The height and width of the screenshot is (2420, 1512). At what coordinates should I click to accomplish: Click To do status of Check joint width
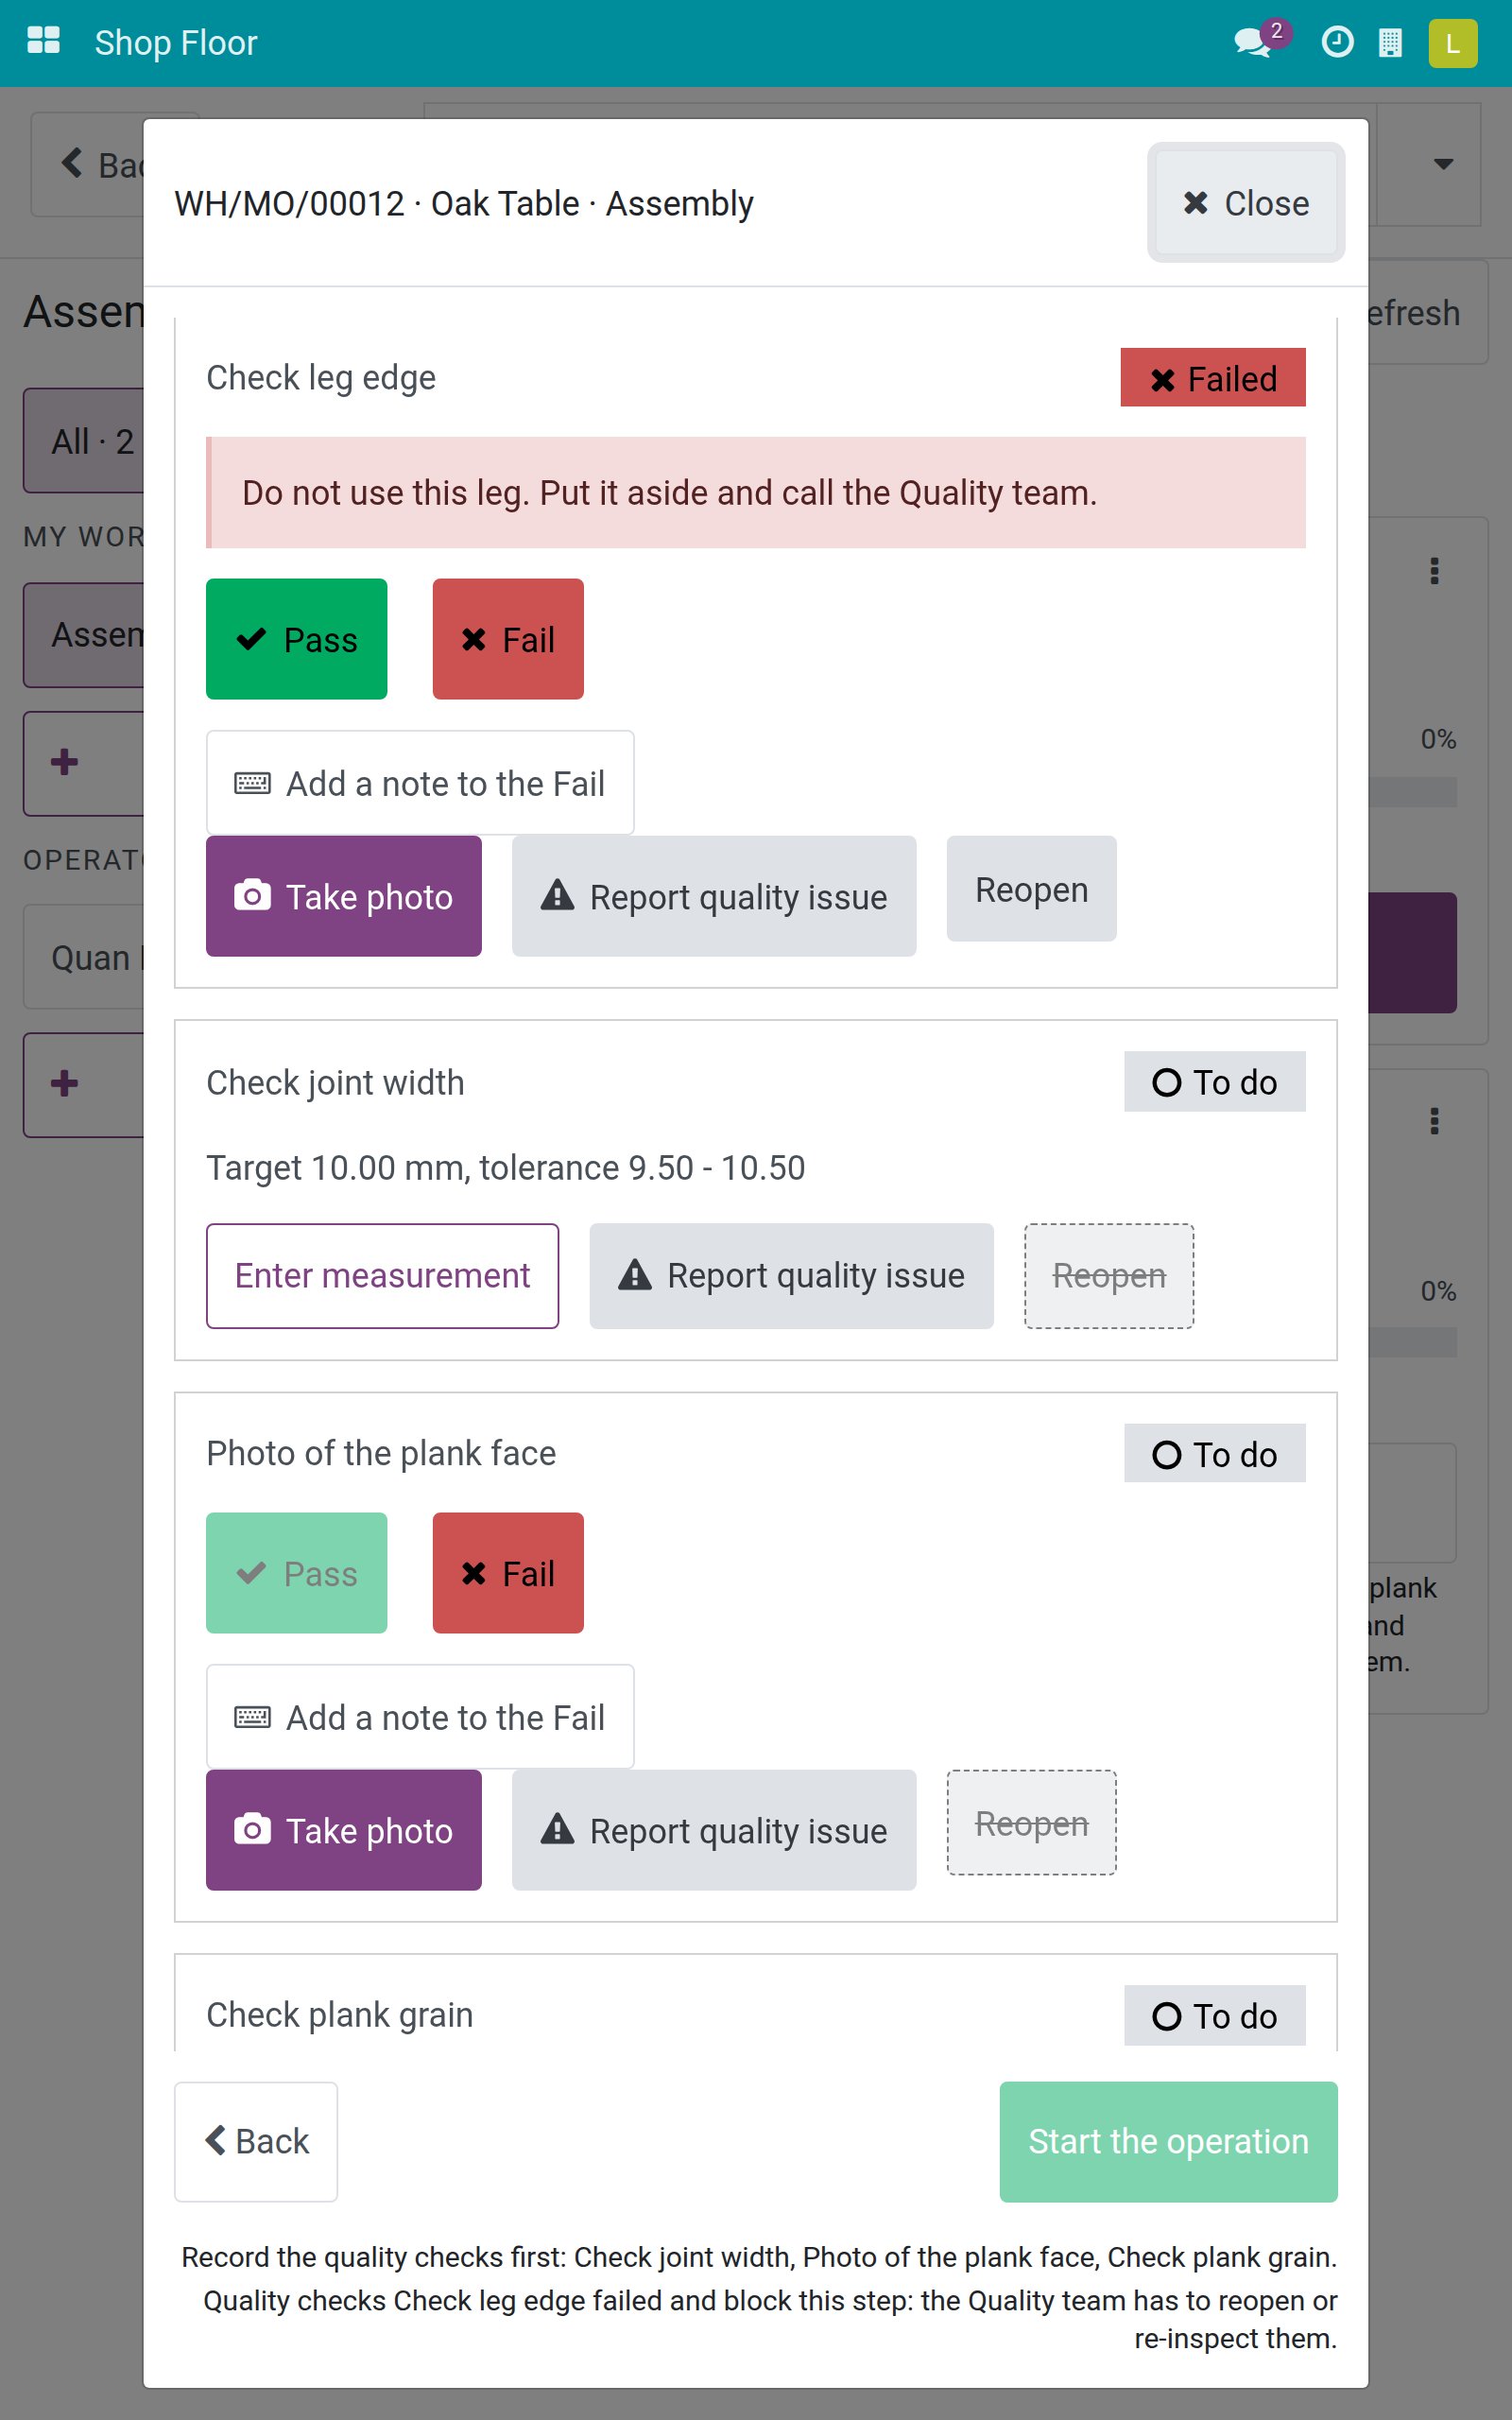point(1214,1082)
